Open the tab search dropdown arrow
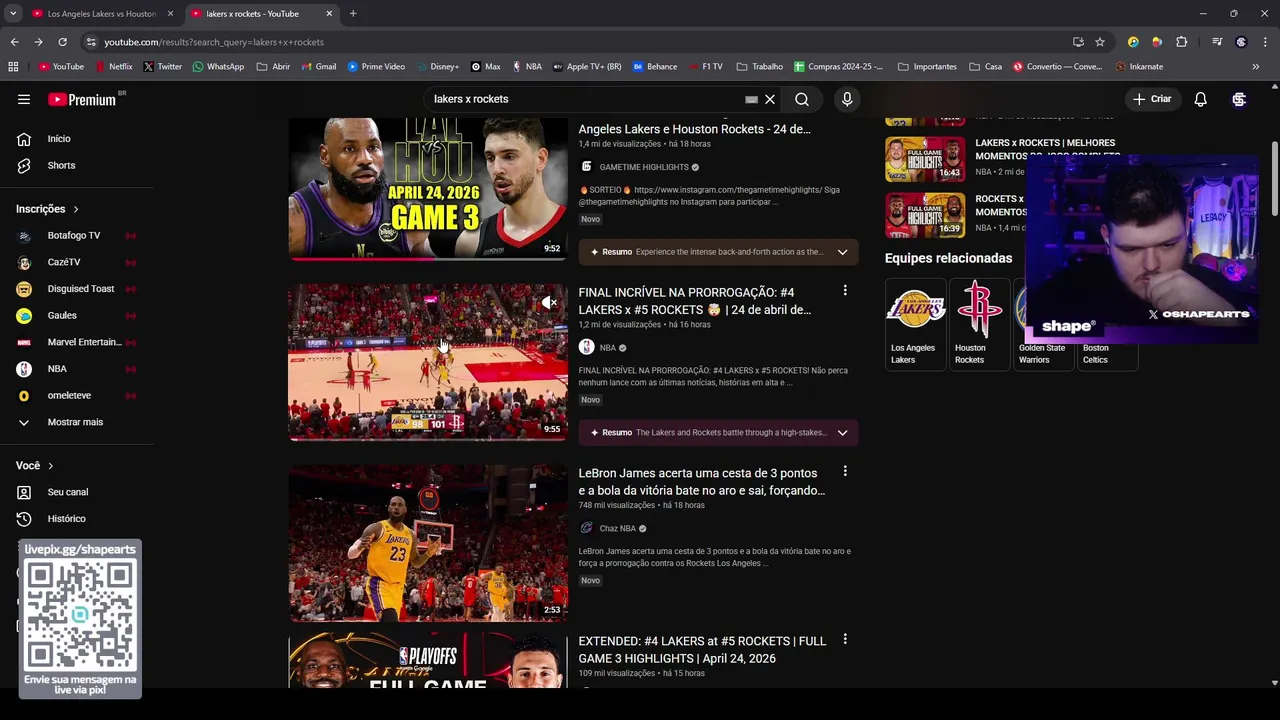The image size is (1280, 720). 13,14
